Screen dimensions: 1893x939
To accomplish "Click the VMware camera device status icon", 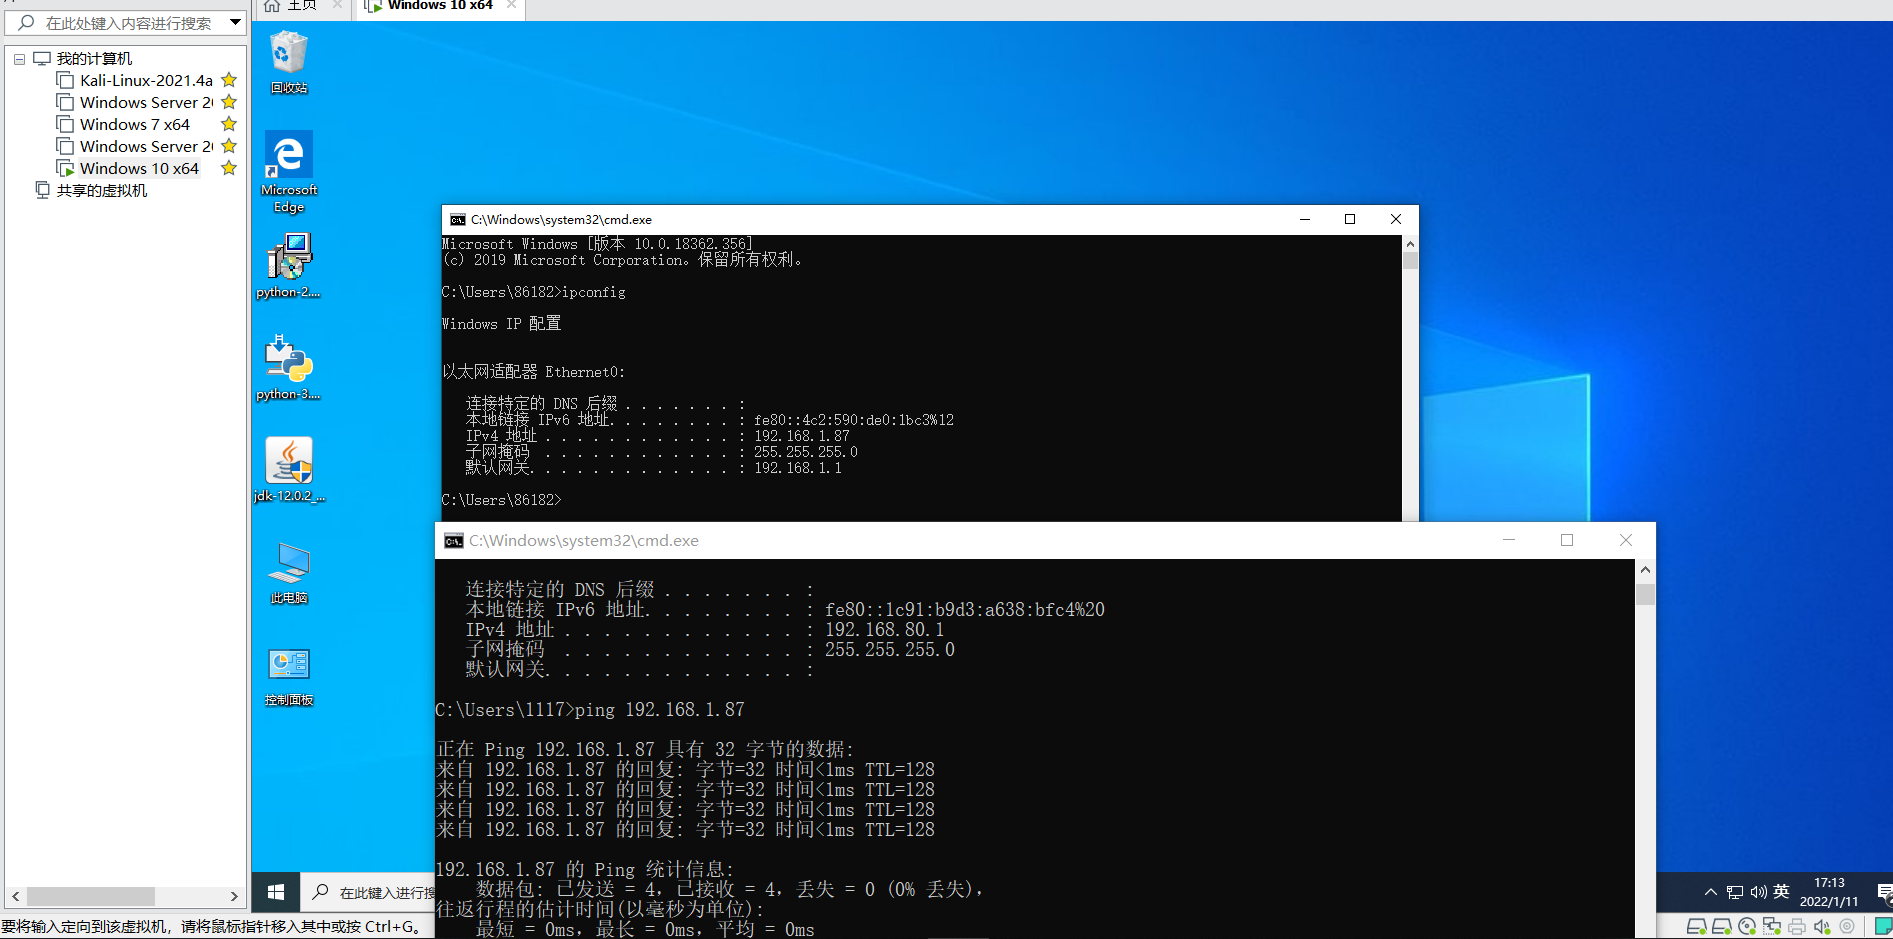I will (1847, 927).
